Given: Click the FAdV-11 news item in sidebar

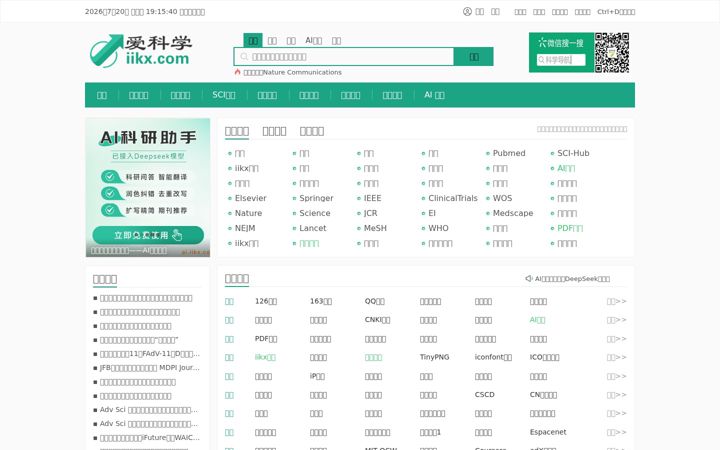Looking at the screenshot, I should (149, 354).
